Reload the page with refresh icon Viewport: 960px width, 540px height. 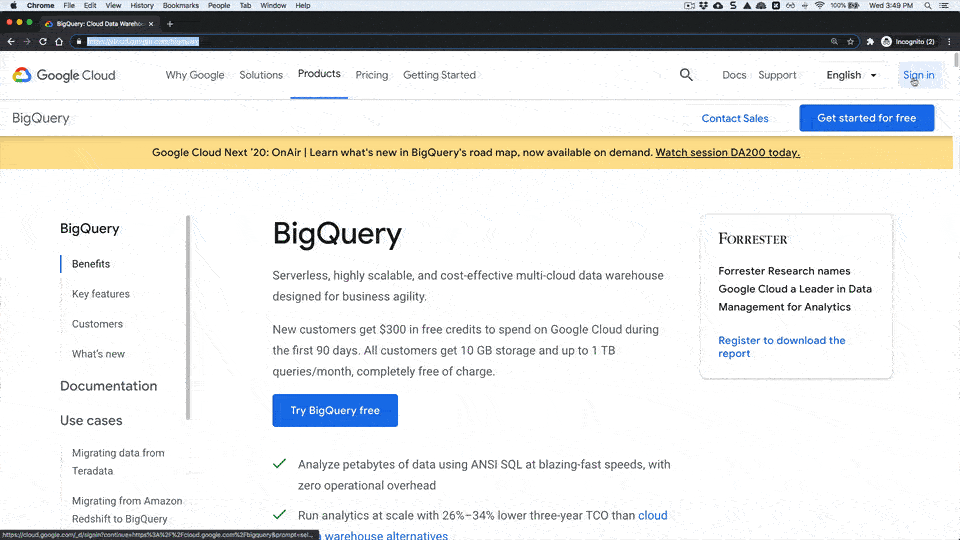click(43, 42)
